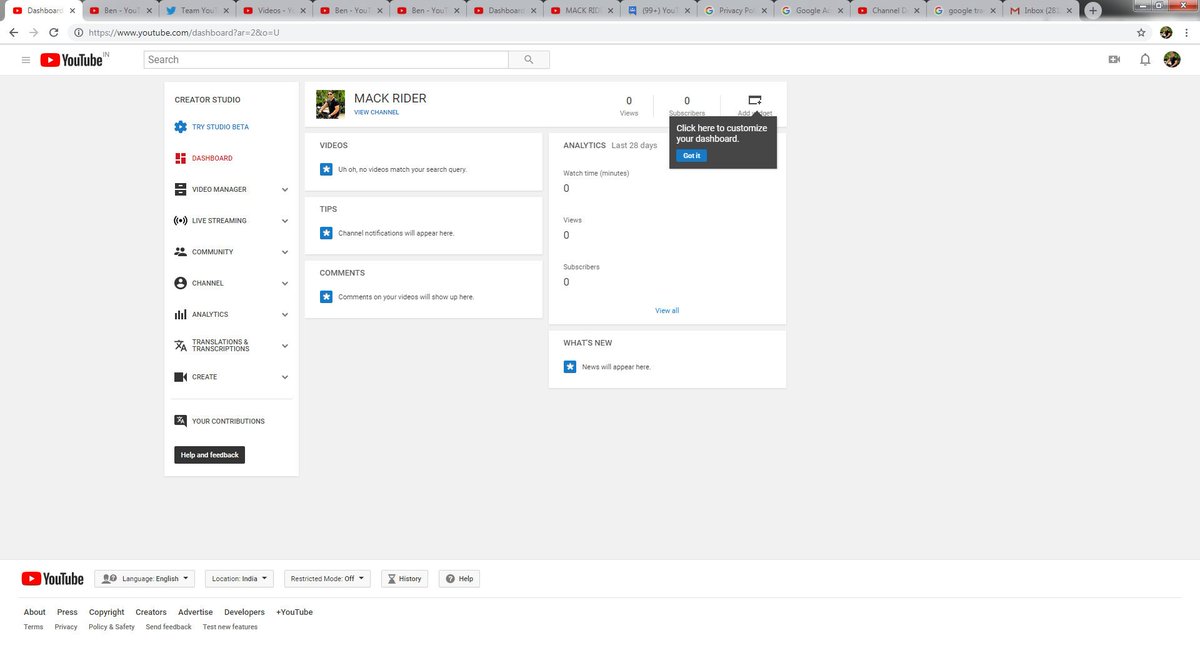Image resolution: width=1200 pixels, height=648 pixels.
Task: Open the Send feedback footer link
Action: 168,627
